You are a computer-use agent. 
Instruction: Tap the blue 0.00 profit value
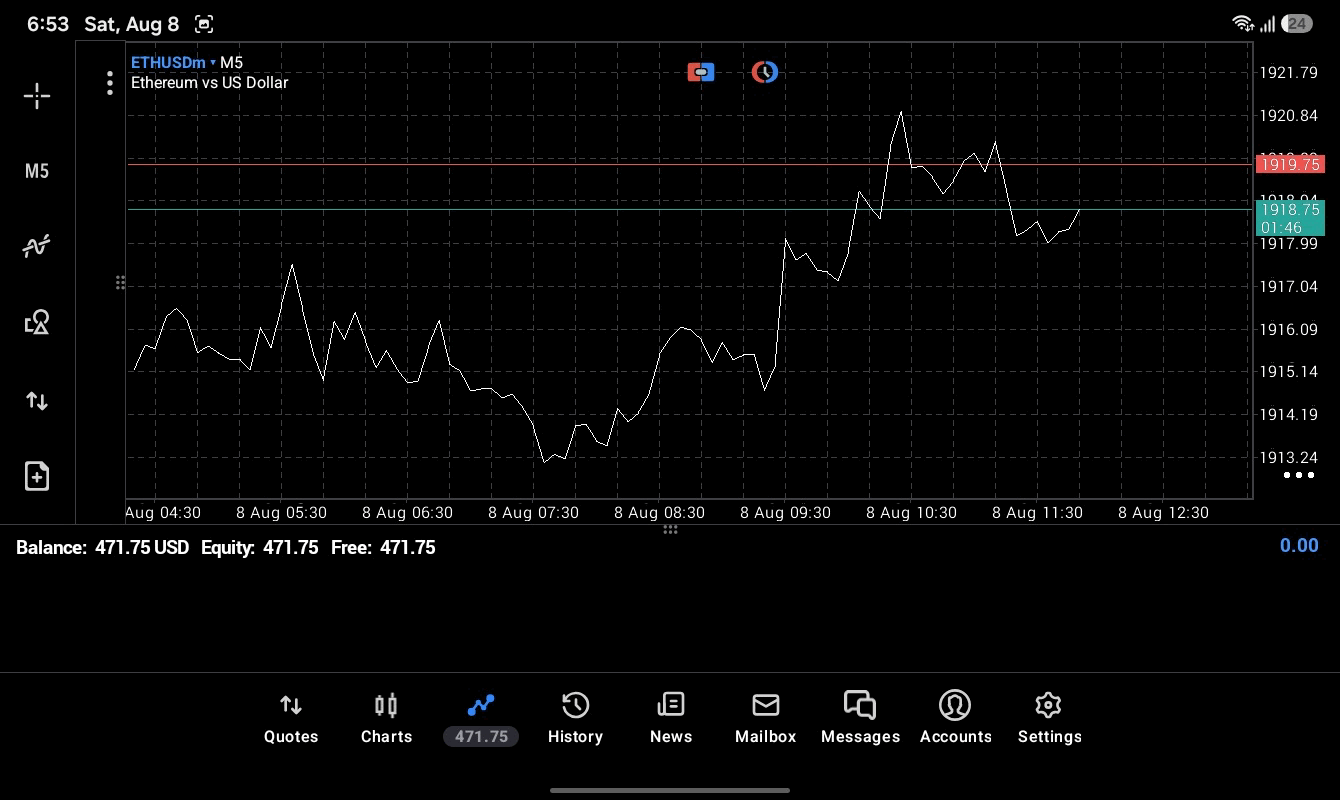[1299, 545]
